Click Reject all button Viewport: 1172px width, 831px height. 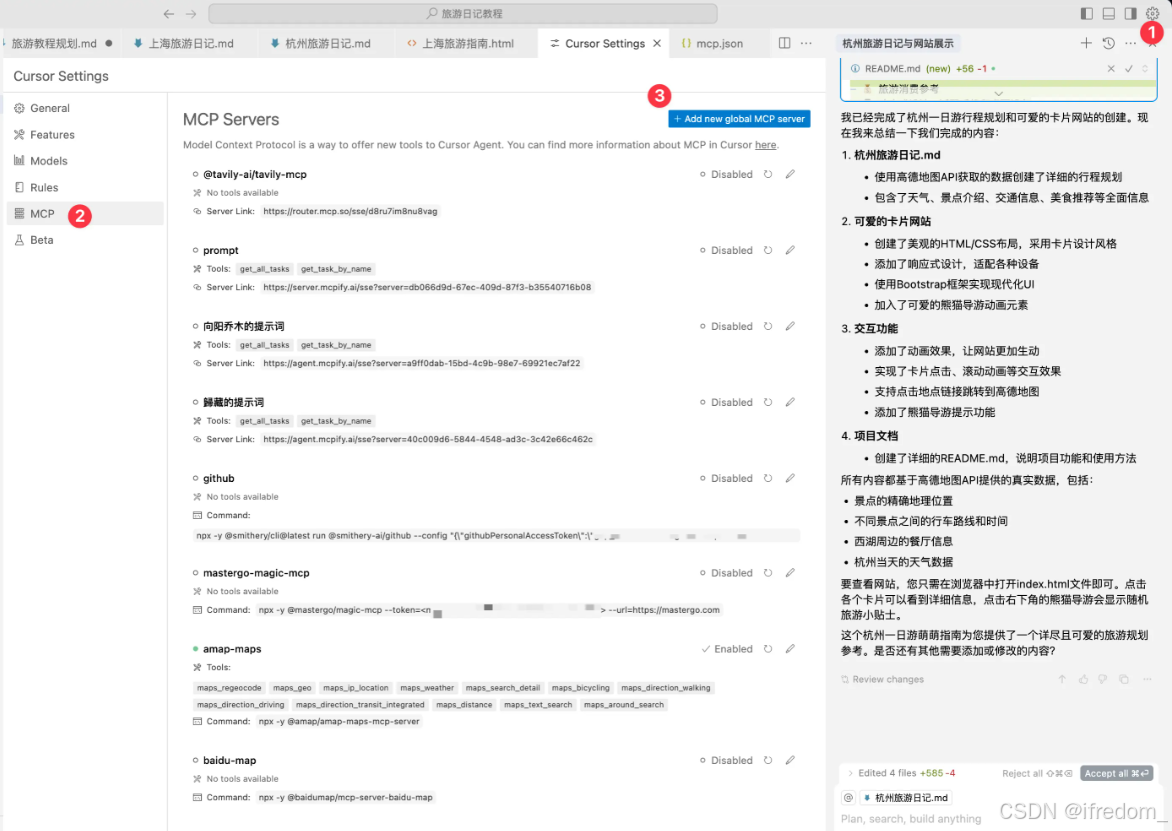click(1037, 773)
